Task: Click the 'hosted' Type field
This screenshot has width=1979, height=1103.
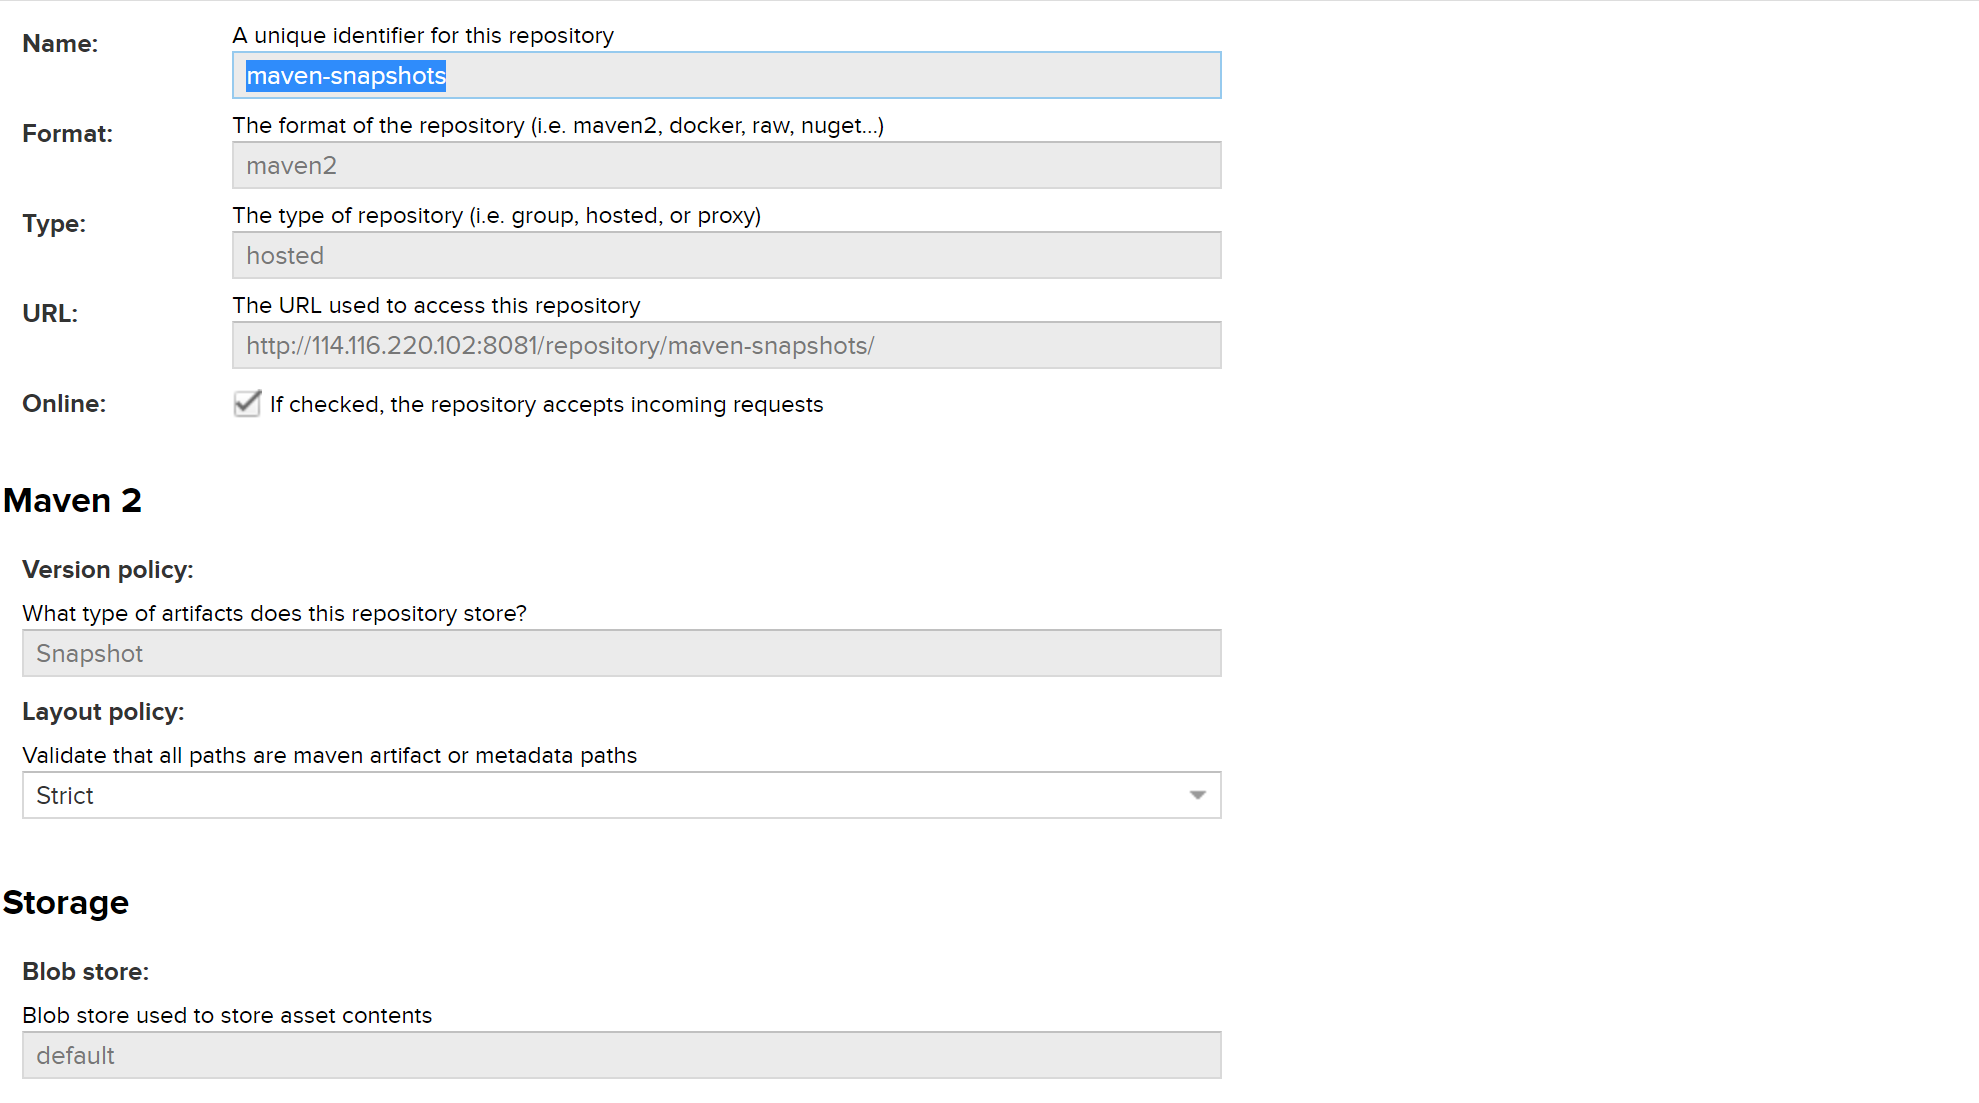Action: pos(727,255)
